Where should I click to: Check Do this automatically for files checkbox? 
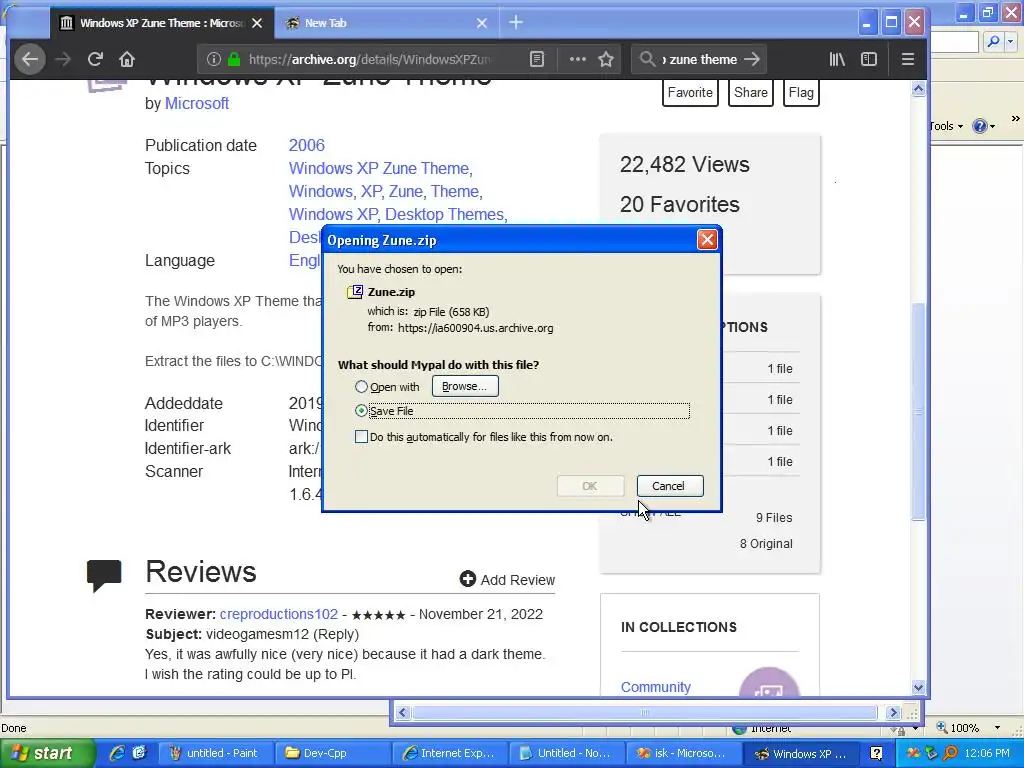click(x=361, y=436)
